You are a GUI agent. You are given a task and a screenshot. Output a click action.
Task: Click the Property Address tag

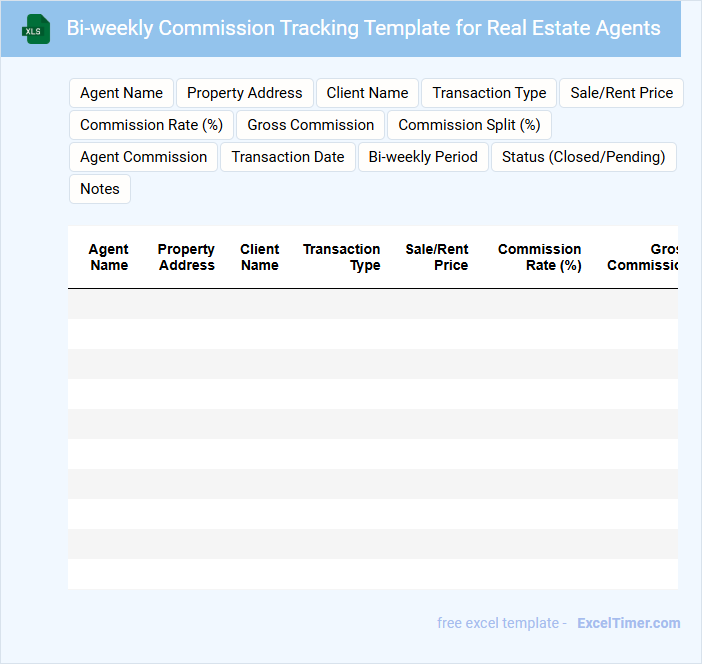coord(244,93)
